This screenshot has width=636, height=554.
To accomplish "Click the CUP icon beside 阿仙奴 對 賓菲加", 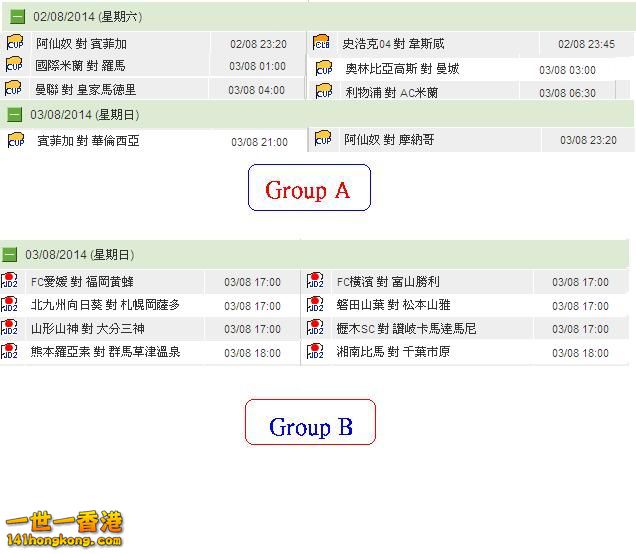I will coord(15,43).
